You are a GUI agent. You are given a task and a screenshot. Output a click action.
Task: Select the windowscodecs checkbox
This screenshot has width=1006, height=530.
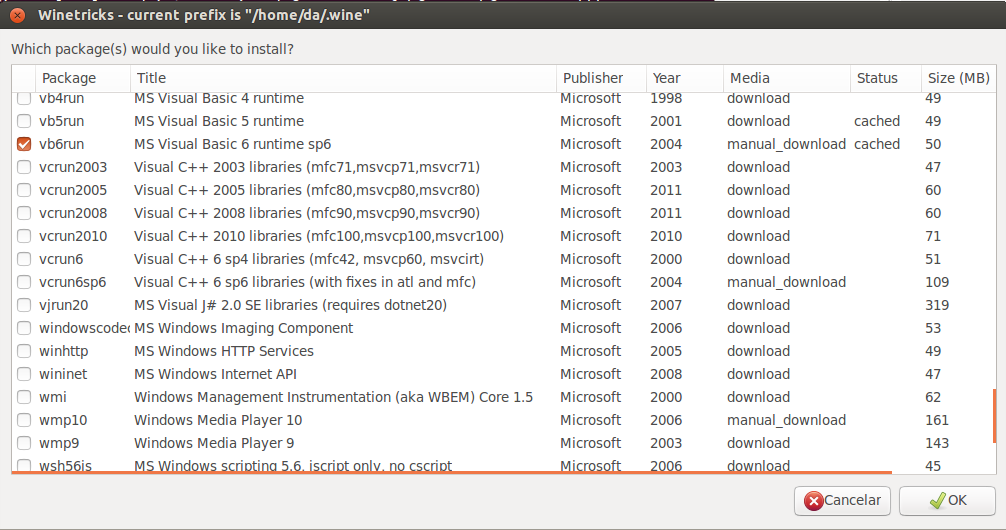pos(24,328)
